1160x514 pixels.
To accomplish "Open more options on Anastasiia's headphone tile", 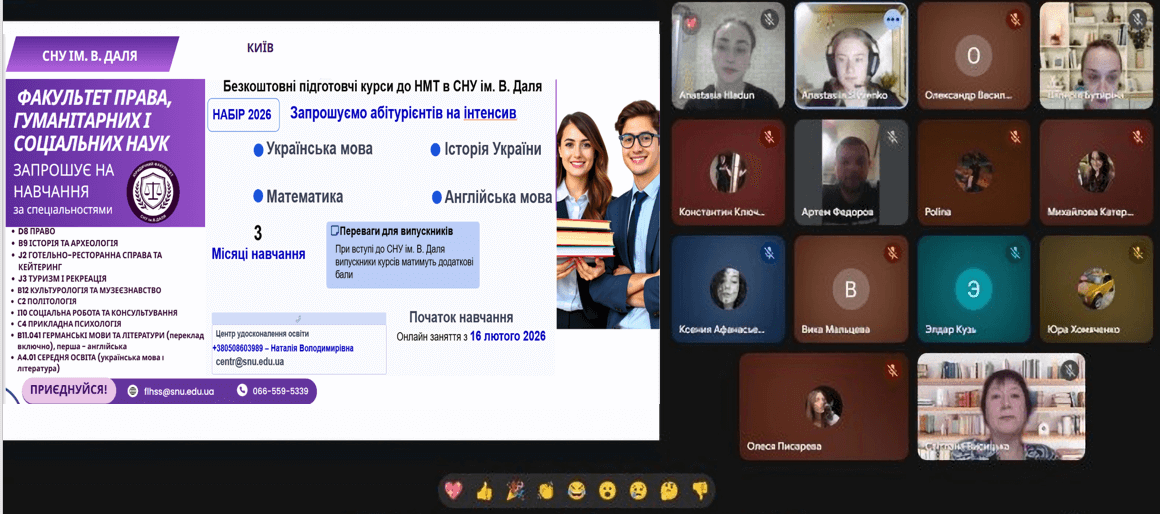I will tap(892, 19).
